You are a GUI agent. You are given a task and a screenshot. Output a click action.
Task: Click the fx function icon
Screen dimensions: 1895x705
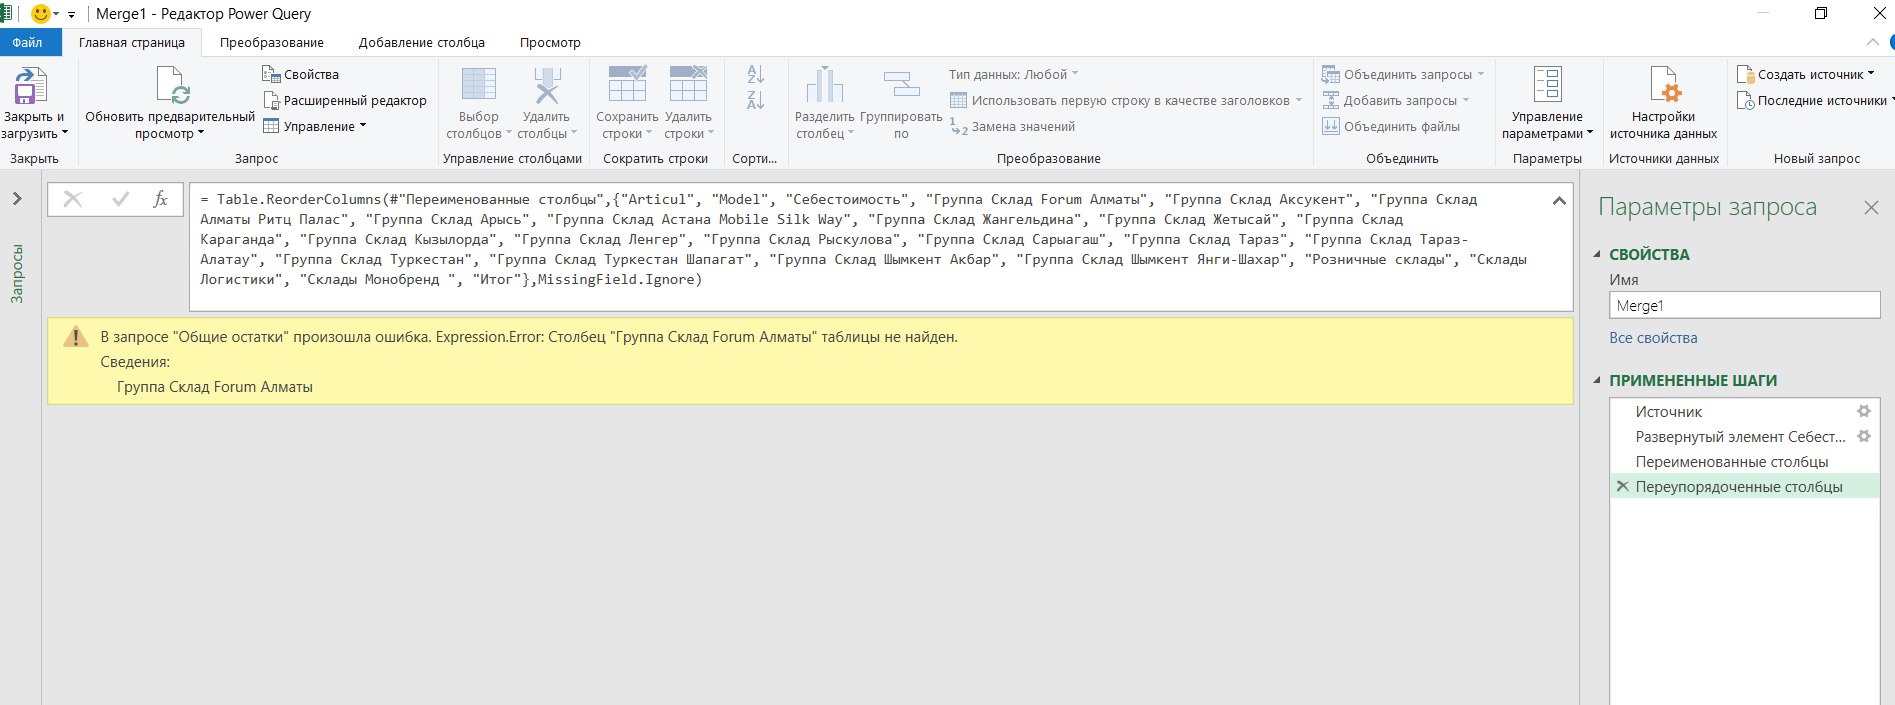coord(160,199)
